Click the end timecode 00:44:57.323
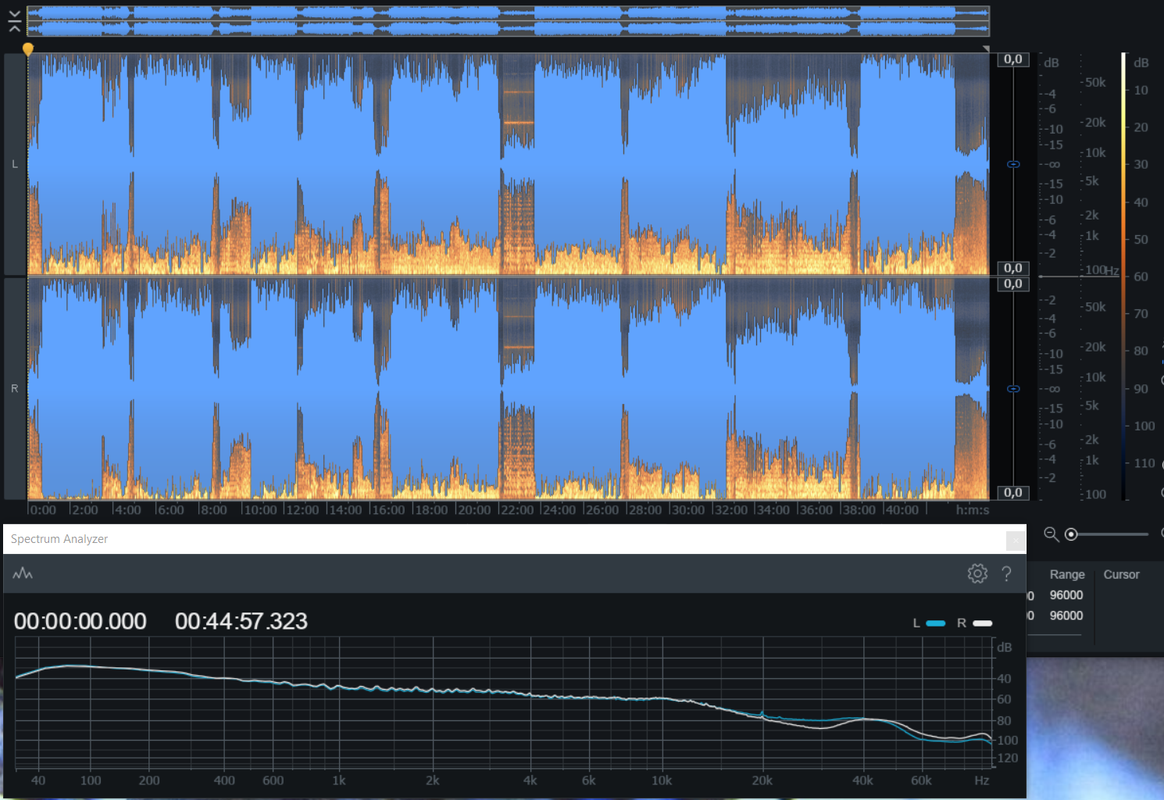 coord(241,621)
